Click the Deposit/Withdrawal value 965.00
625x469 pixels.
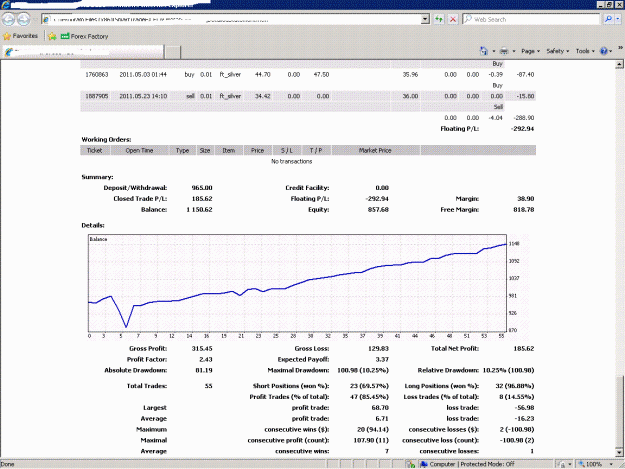coord(202,188)
